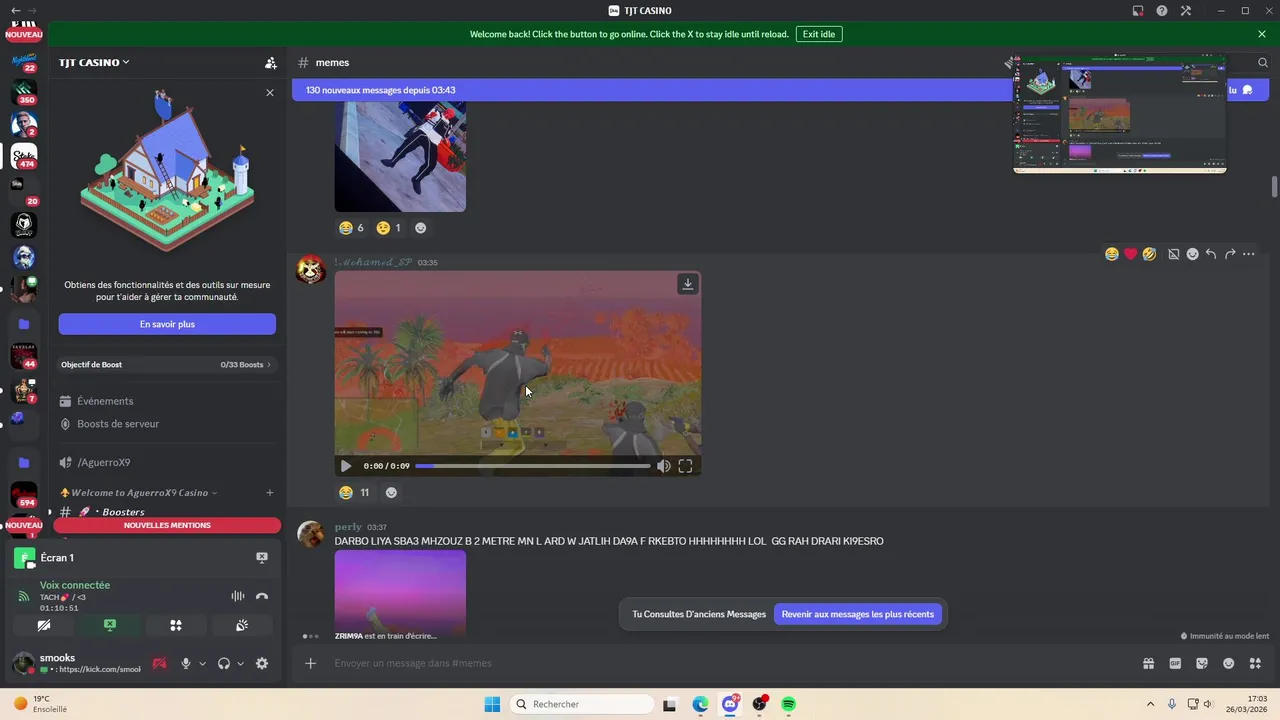Screen dimensions: 1280x720
Task: Open Help icon in title bar
Action: point(1162,11)
